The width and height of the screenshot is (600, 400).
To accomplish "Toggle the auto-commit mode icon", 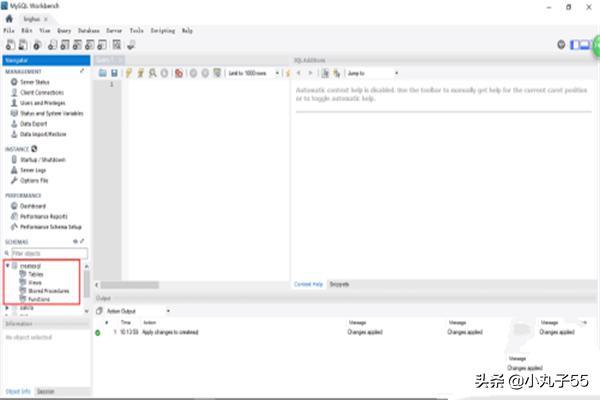I will click(217, 73).
